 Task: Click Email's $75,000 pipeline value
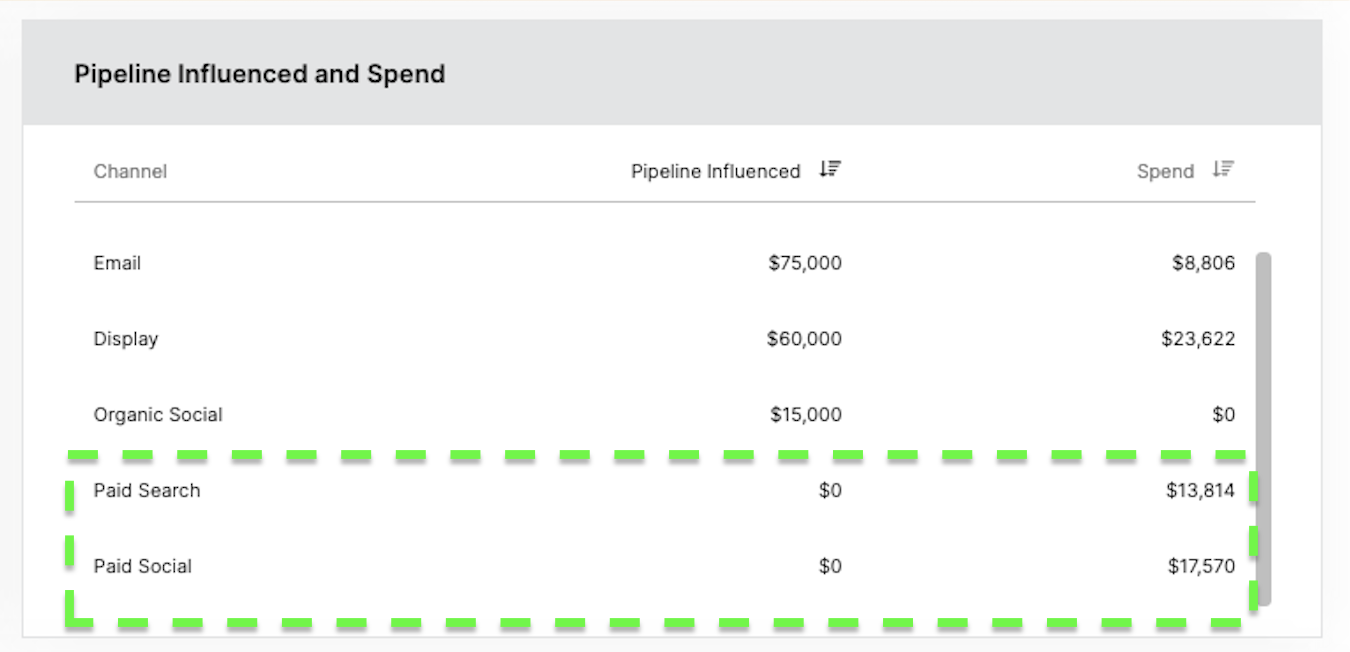pos(805,263)
